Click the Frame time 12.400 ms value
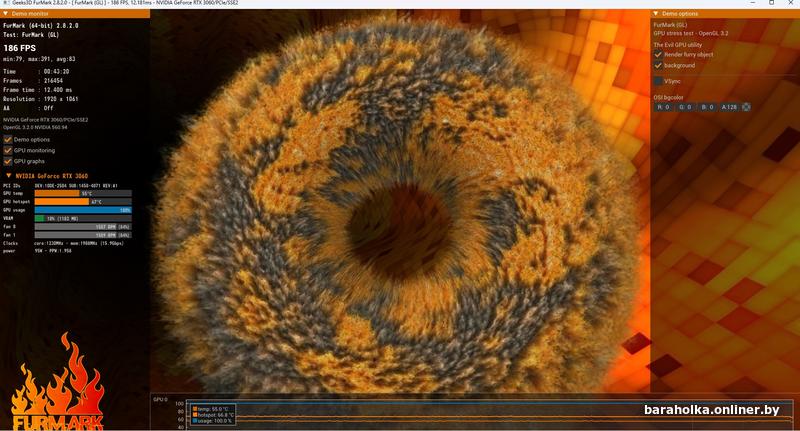800x431 pixels. click(58, 90)
